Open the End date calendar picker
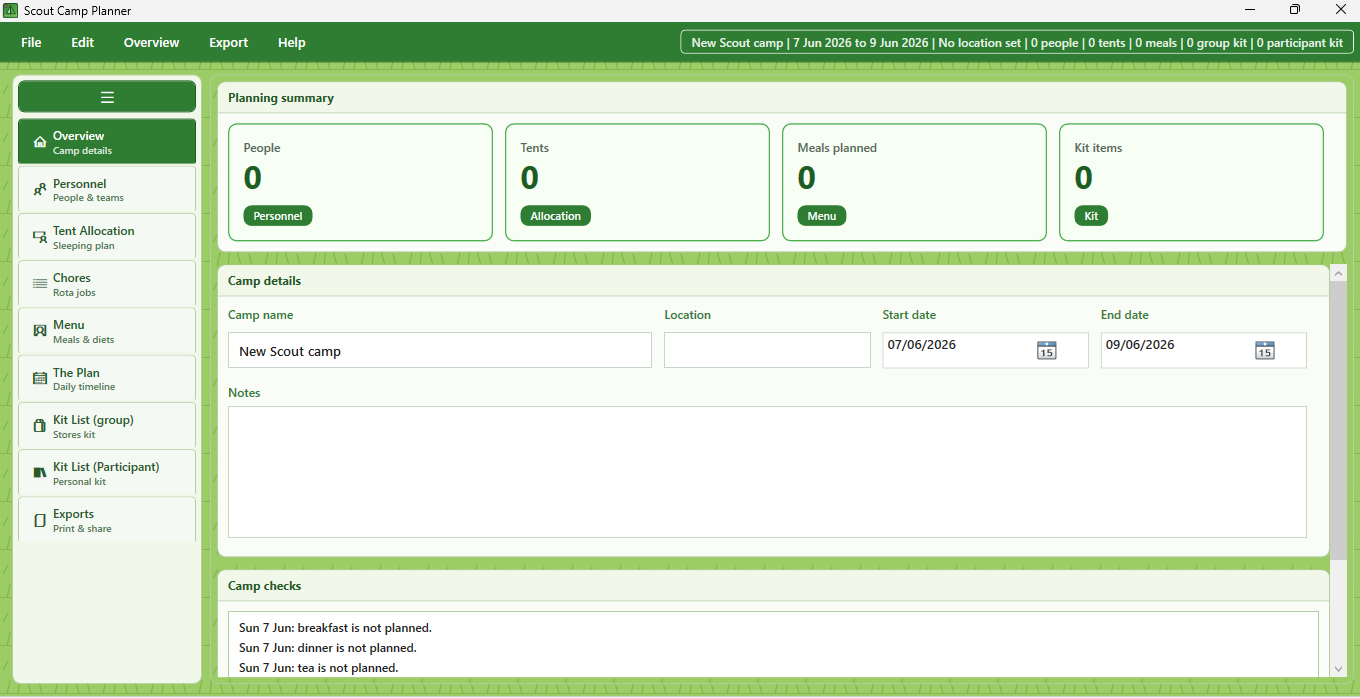 tap(1265, 350)
